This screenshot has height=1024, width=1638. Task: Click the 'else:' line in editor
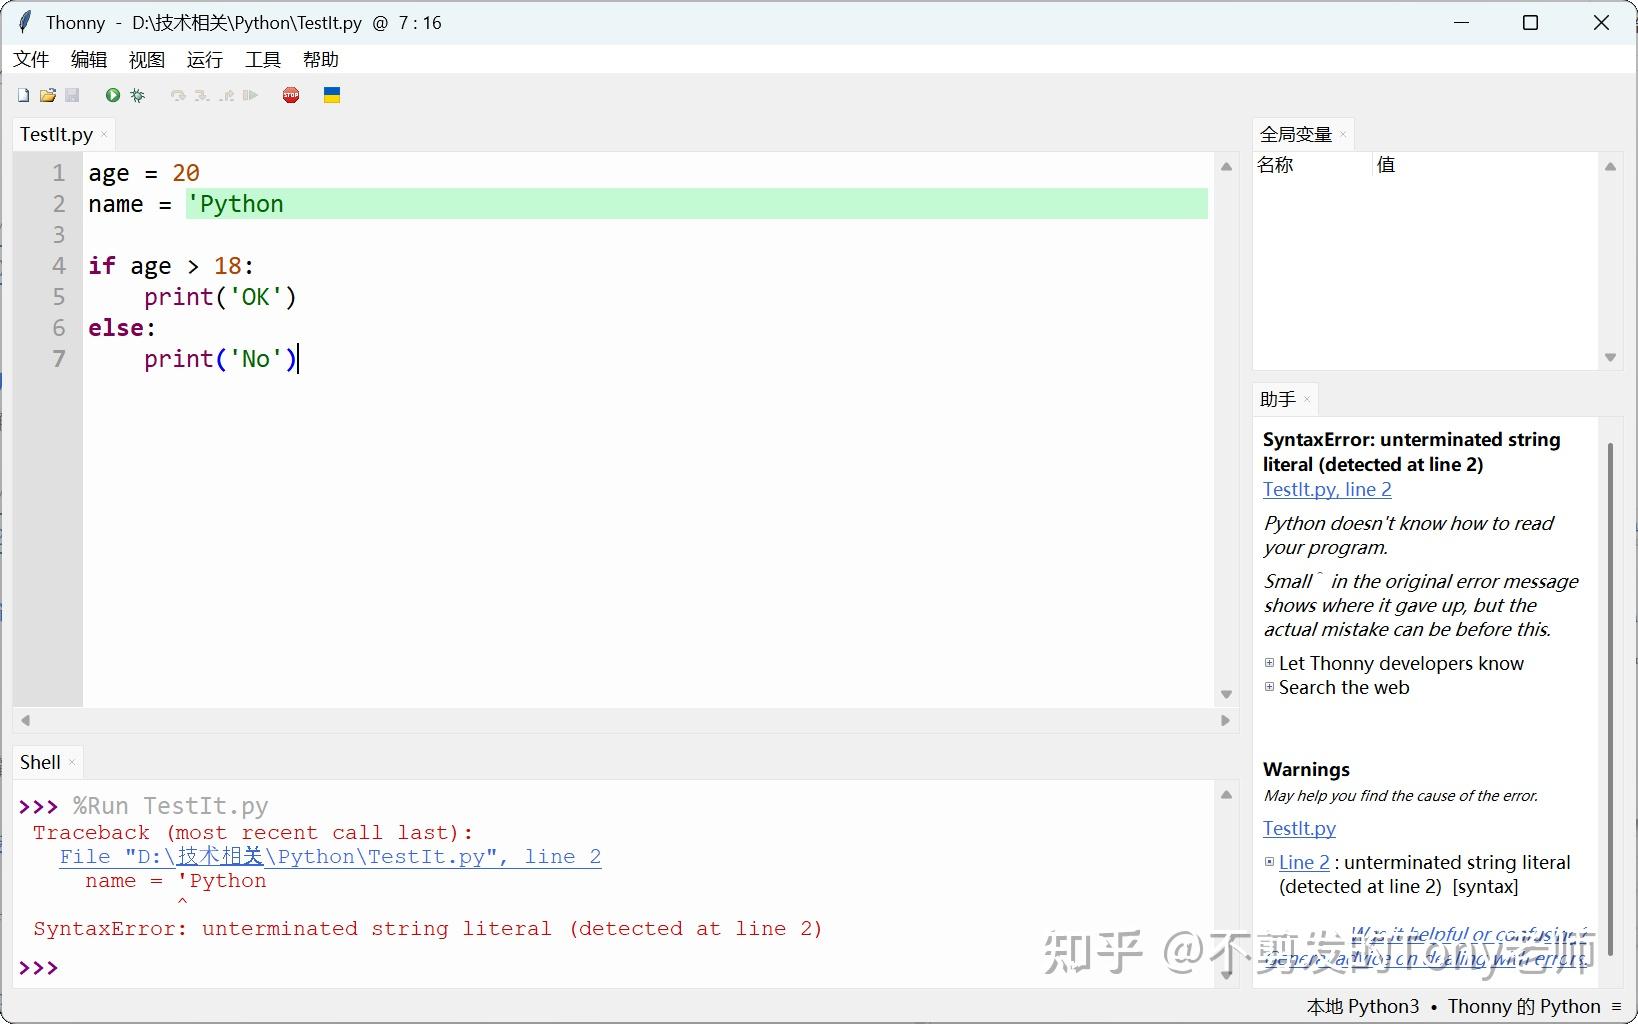(x=122, y=328)
